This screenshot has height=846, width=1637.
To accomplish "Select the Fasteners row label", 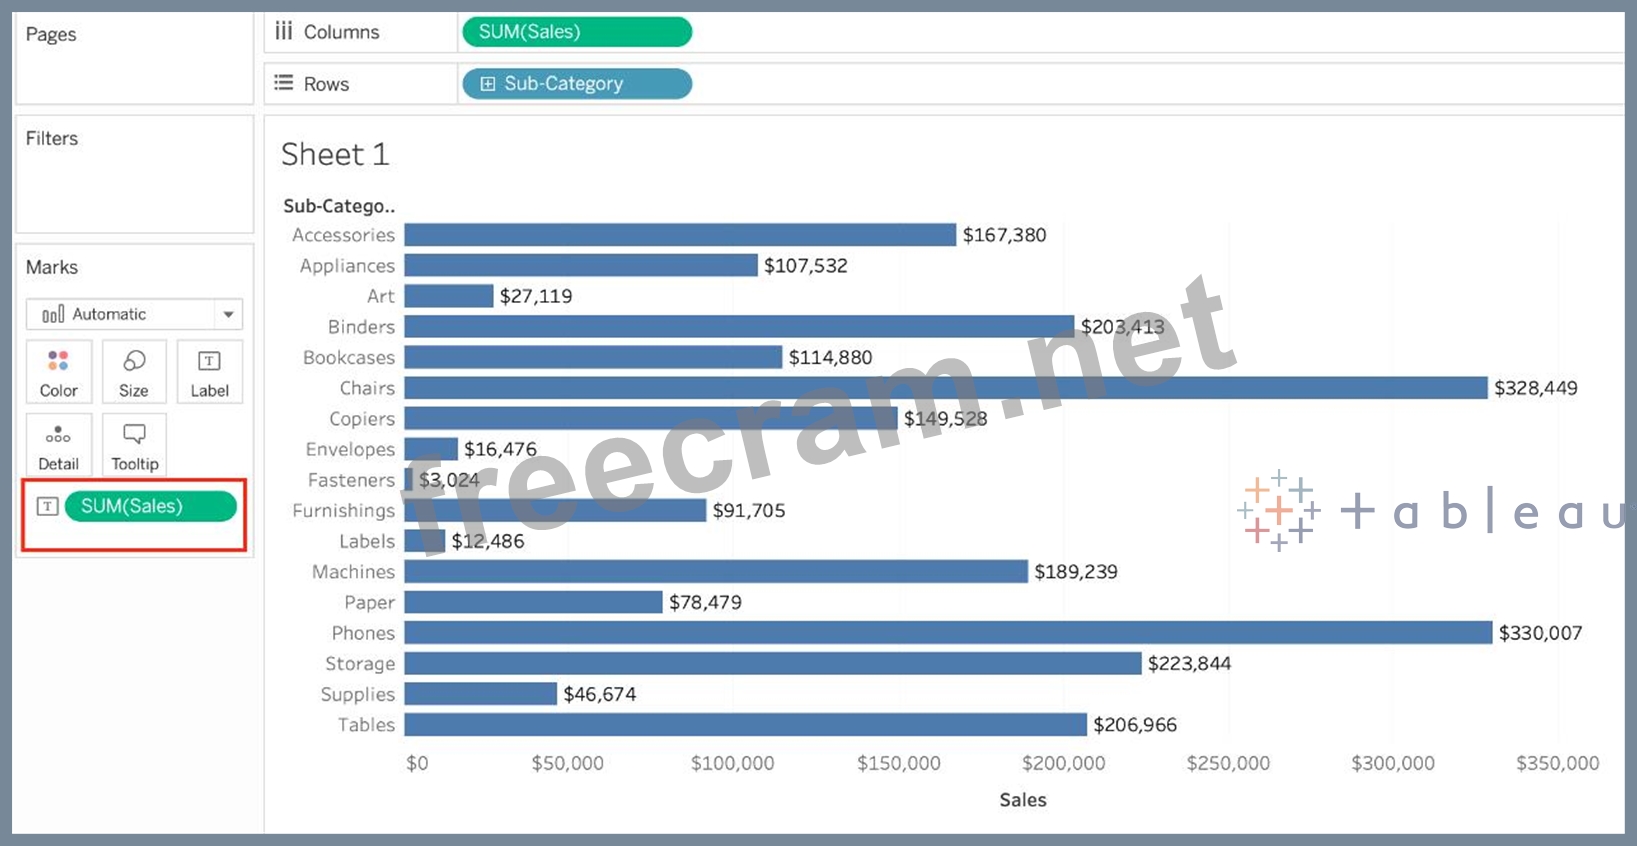I will [x=351, y=480].
